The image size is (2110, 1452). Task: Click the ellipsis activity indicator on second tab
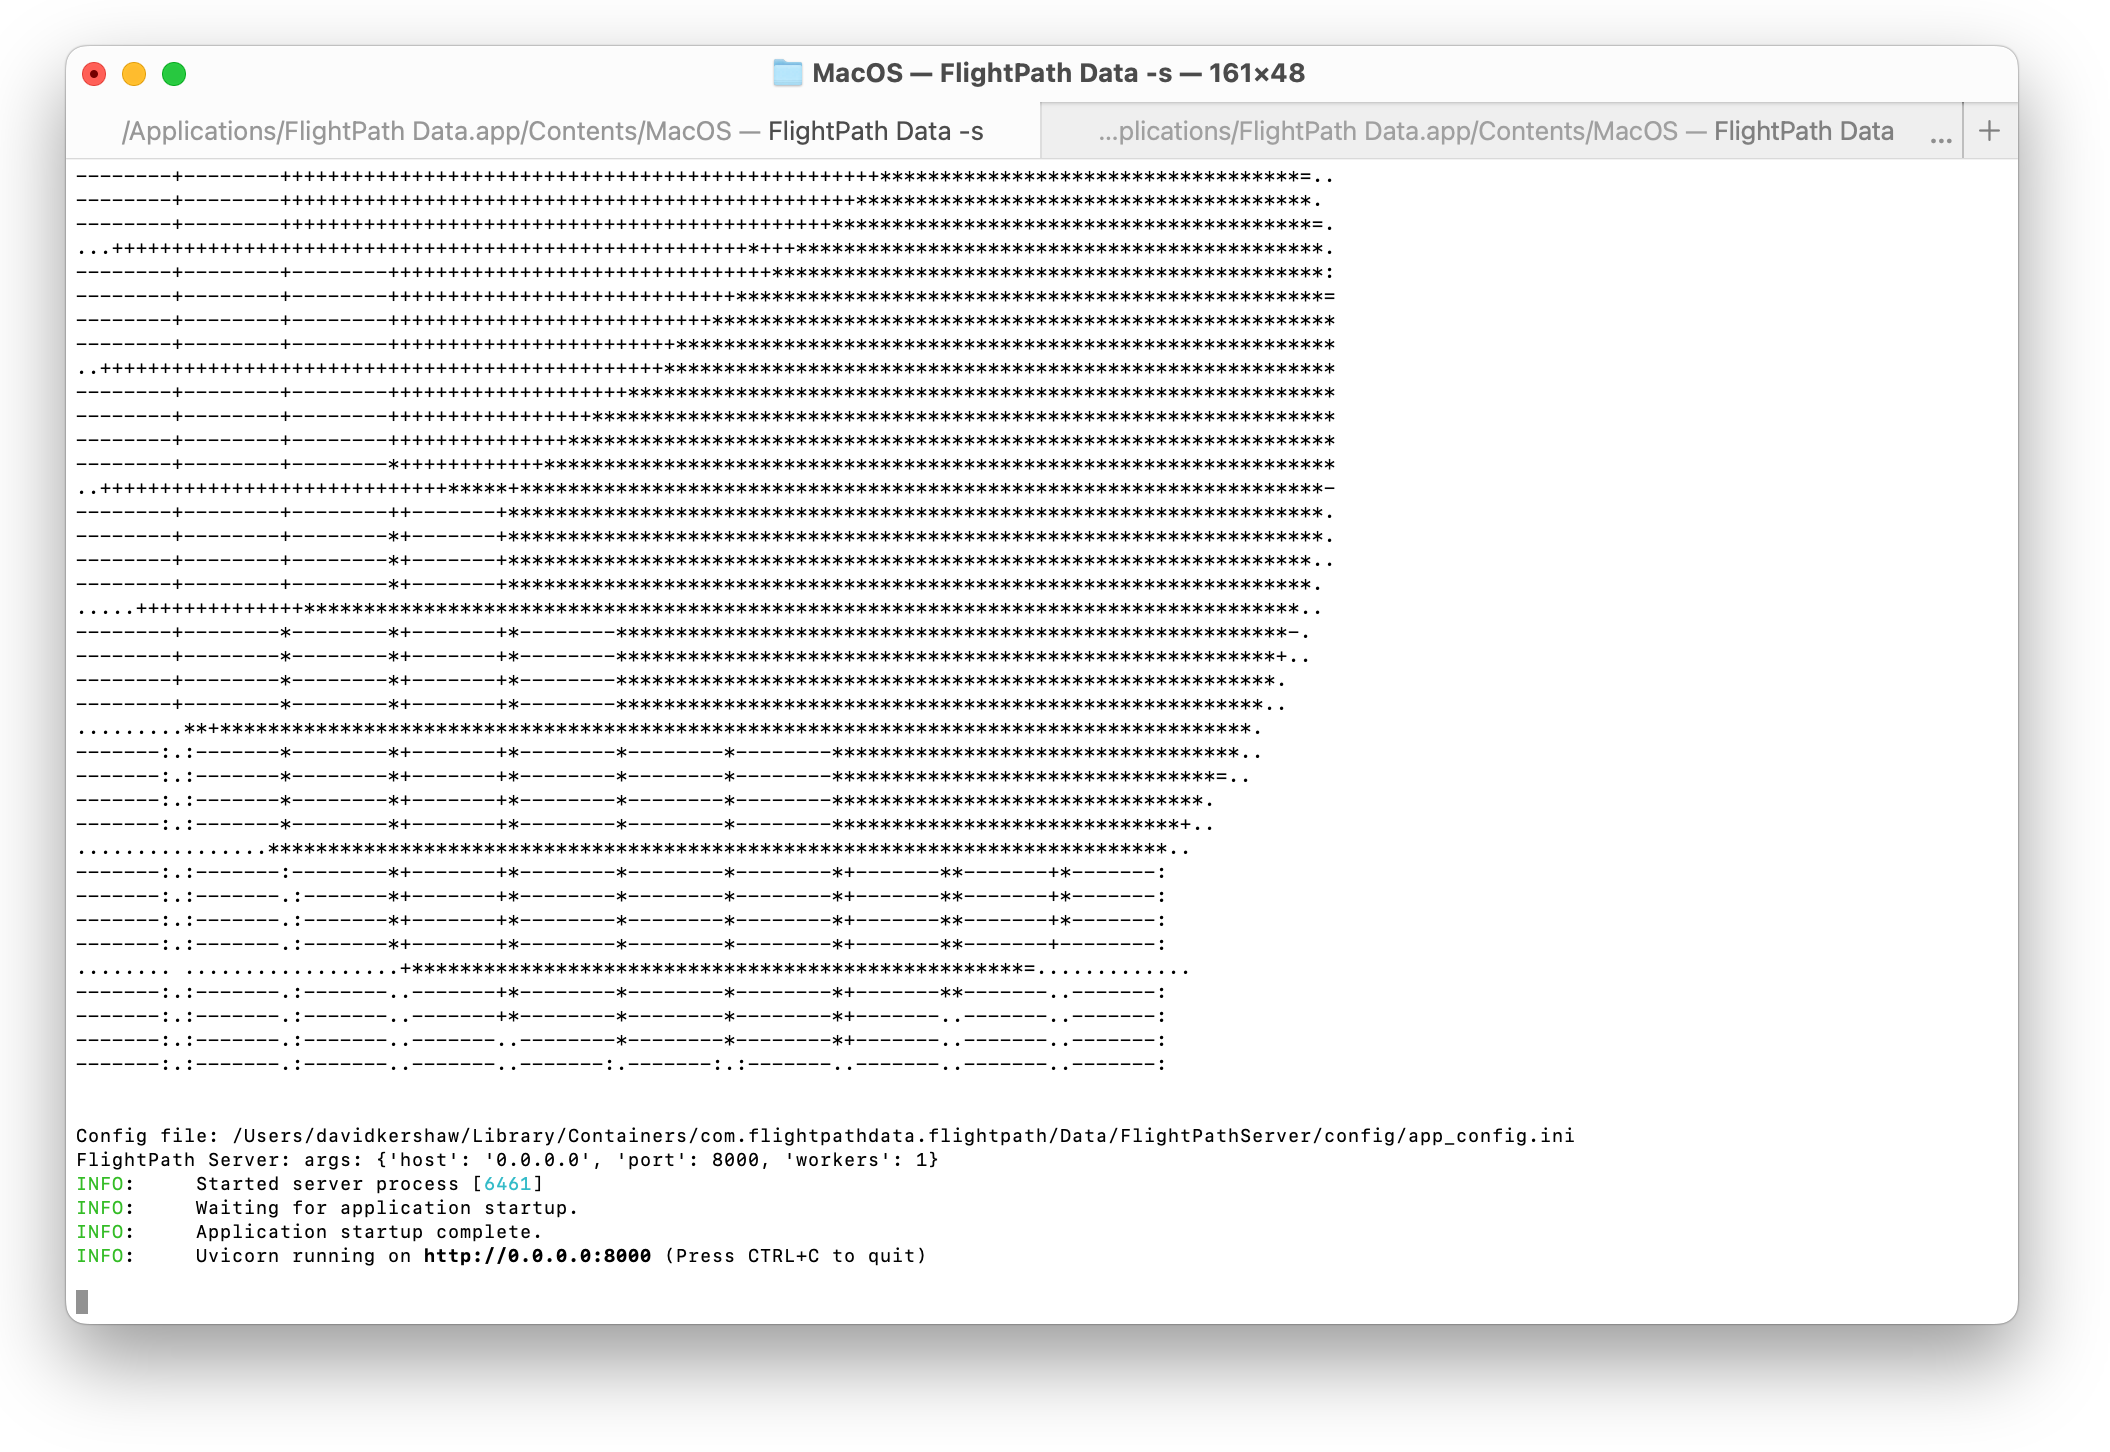point(1940,138)
